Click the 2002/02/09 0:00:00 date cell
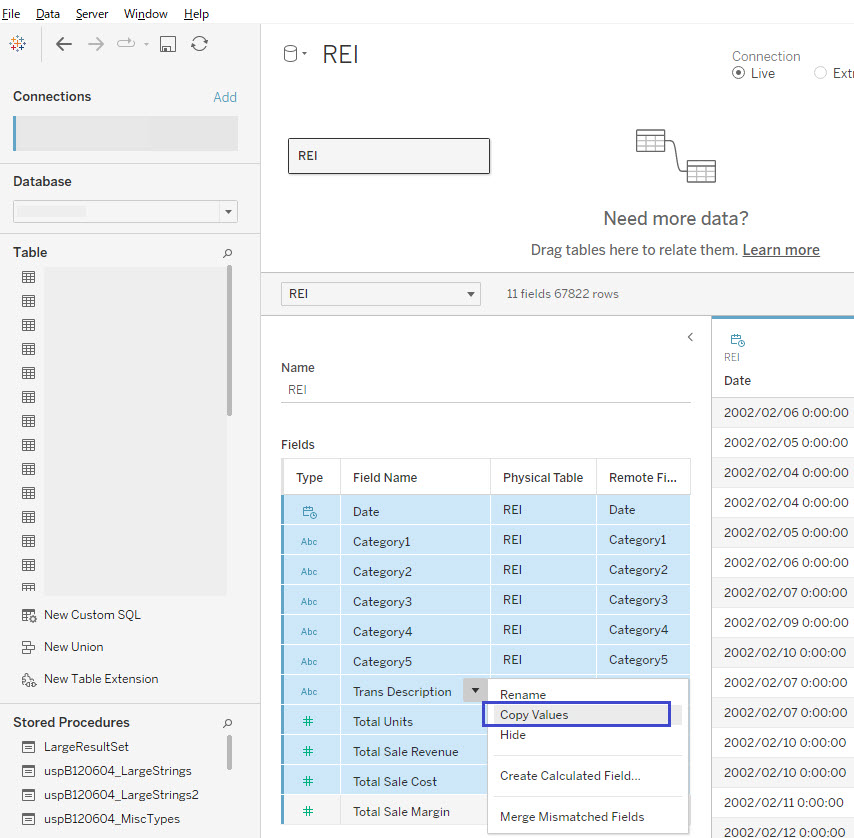Screen dimensions: 854x838 click(786, 622)
